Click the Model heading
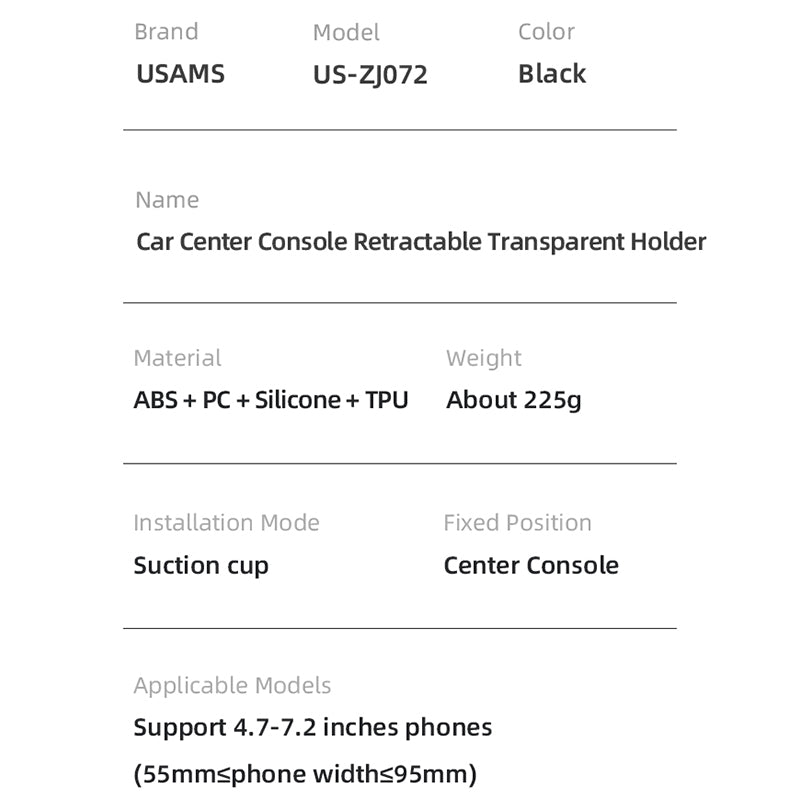This screenshot has height=800, width=800. tap(346, 32)
